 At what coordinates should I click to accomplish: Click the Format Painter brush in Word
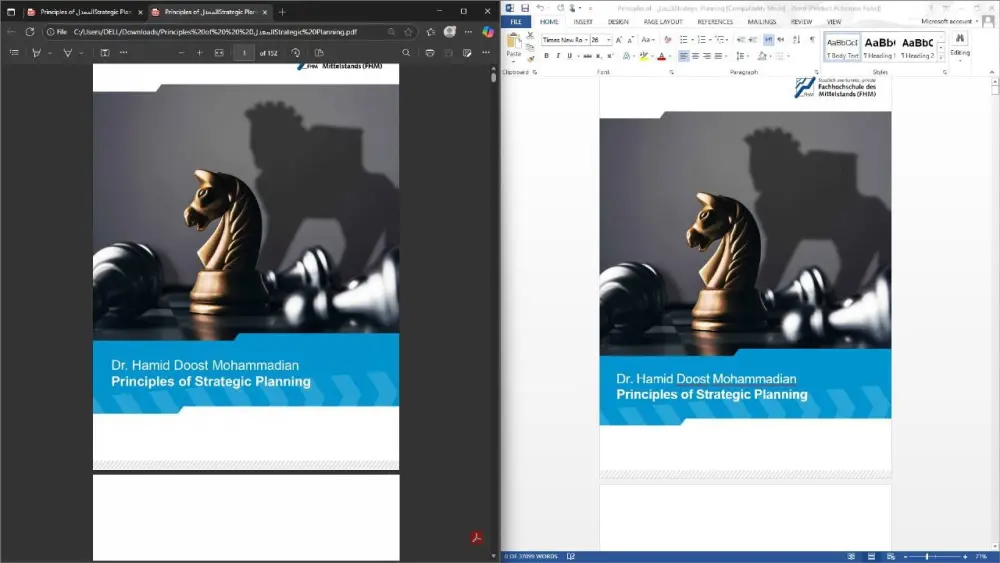click(x=530, y=58)
